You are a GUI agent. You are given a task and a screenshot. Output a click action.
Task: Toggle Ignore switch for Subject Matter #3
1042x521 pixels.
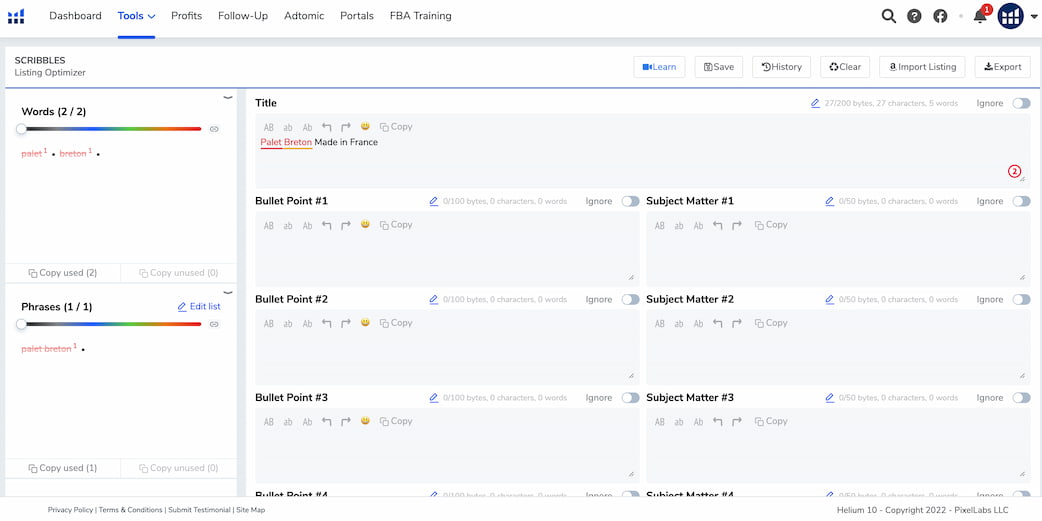[x=1021, y=397]
